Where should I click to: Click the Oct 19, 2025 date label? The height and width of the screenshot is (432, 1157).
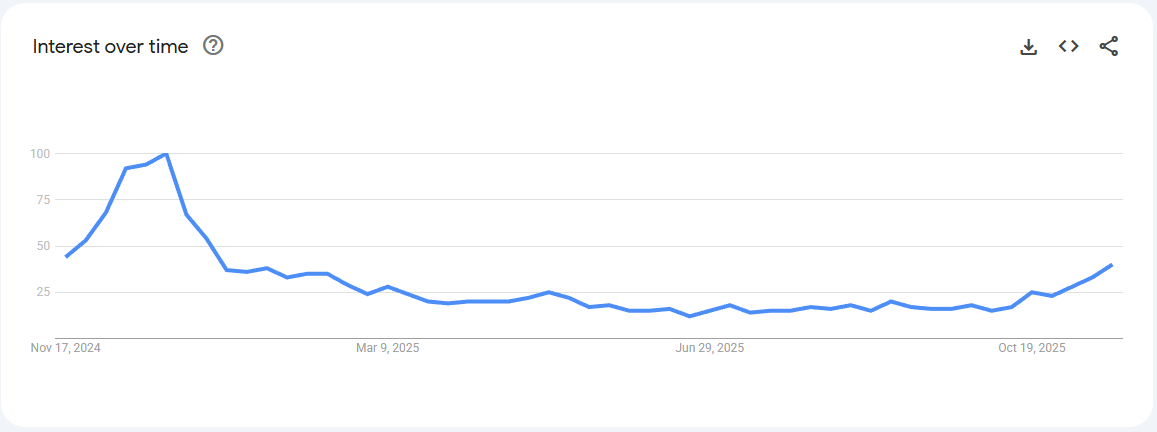(1032, 348)
